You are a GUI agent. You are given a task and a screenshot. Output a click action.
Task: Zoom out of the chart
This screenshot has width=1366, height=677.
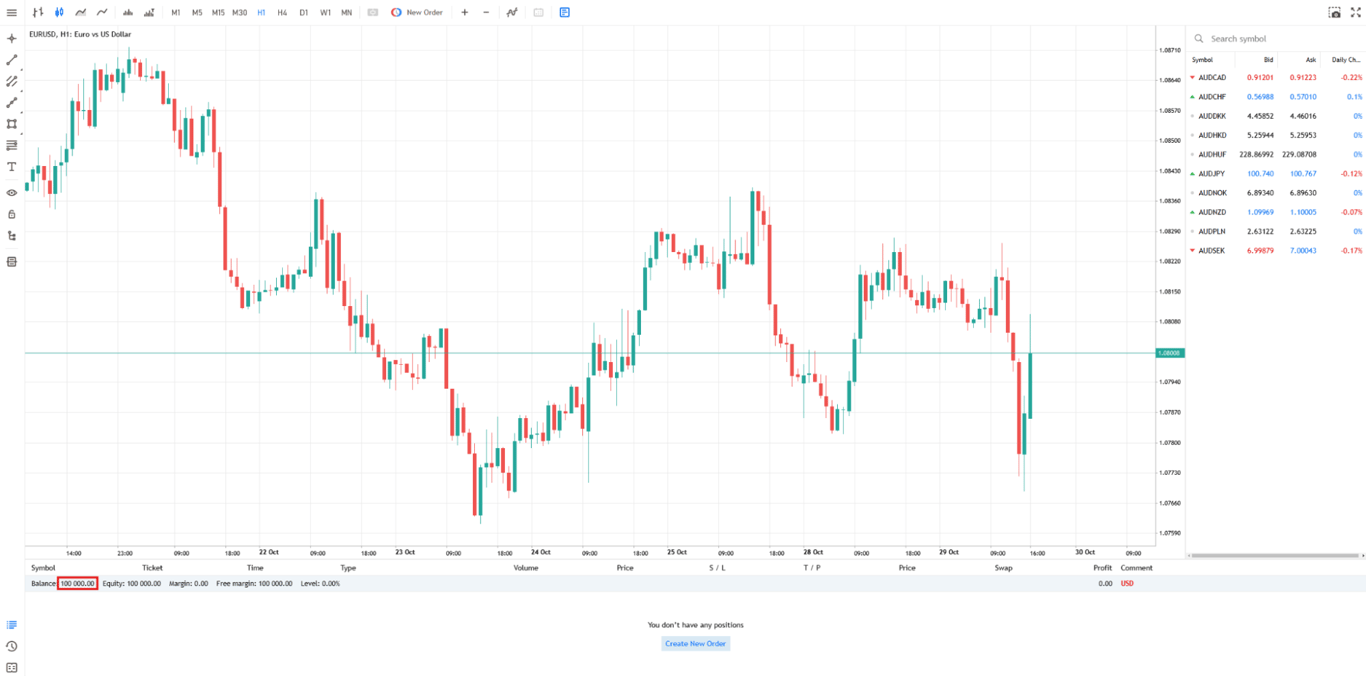pyautogui.click(x=485, y=12)
